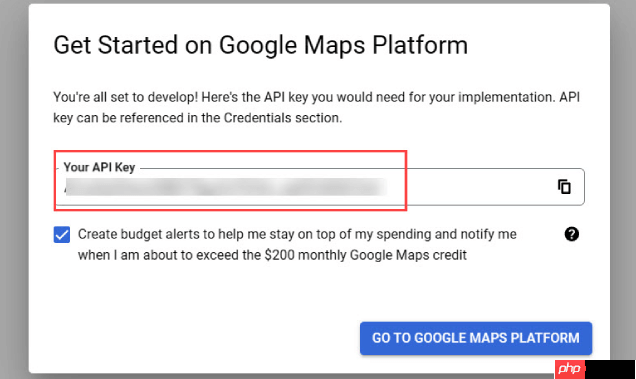
Task: Focus the Your API Key field
Action: 319,187
